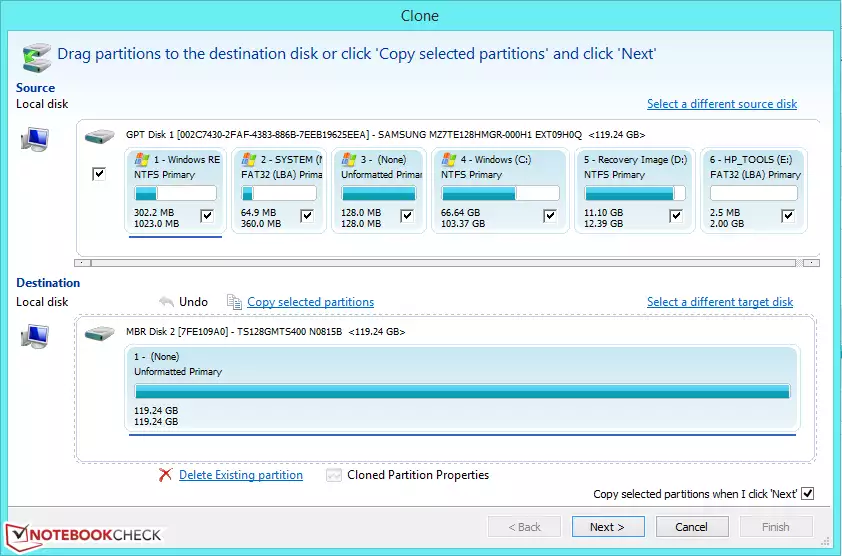
Task: Open 'Select a different target disk' link
Action: [x=720, y=302]
